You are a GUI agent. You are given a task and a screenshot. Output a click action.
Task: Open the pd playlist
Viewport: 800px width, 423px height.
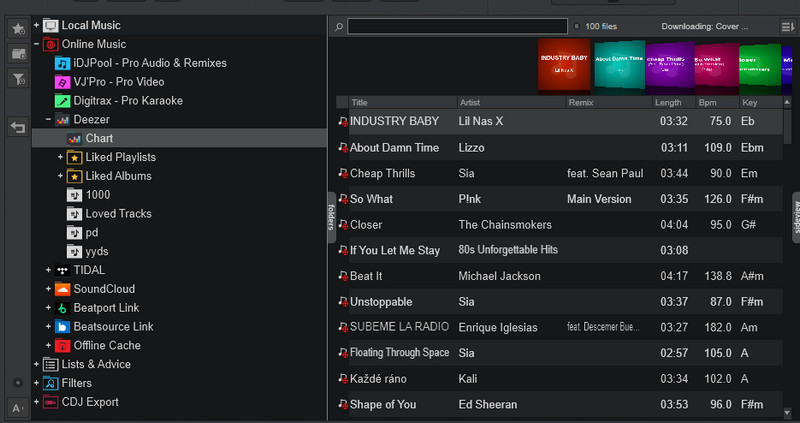92,233
